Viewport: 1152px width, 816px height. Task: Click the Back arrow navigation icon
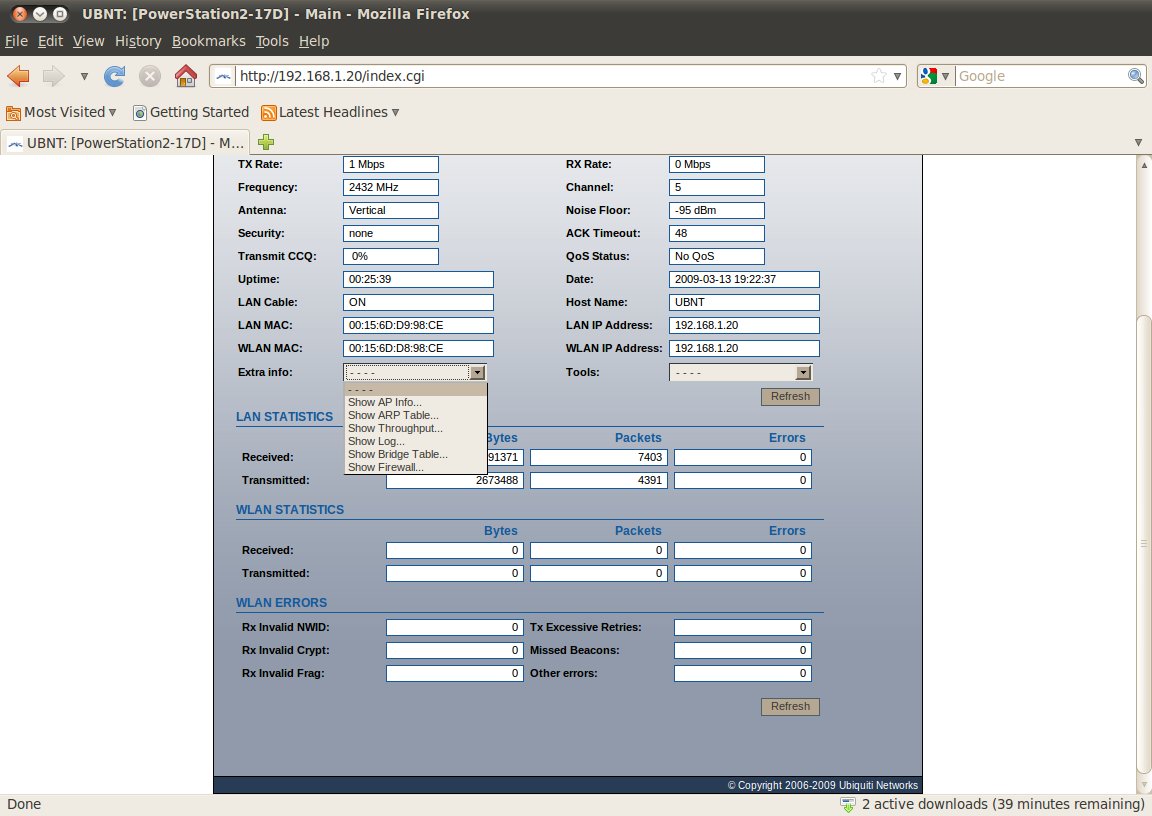[x=19, y=76]
